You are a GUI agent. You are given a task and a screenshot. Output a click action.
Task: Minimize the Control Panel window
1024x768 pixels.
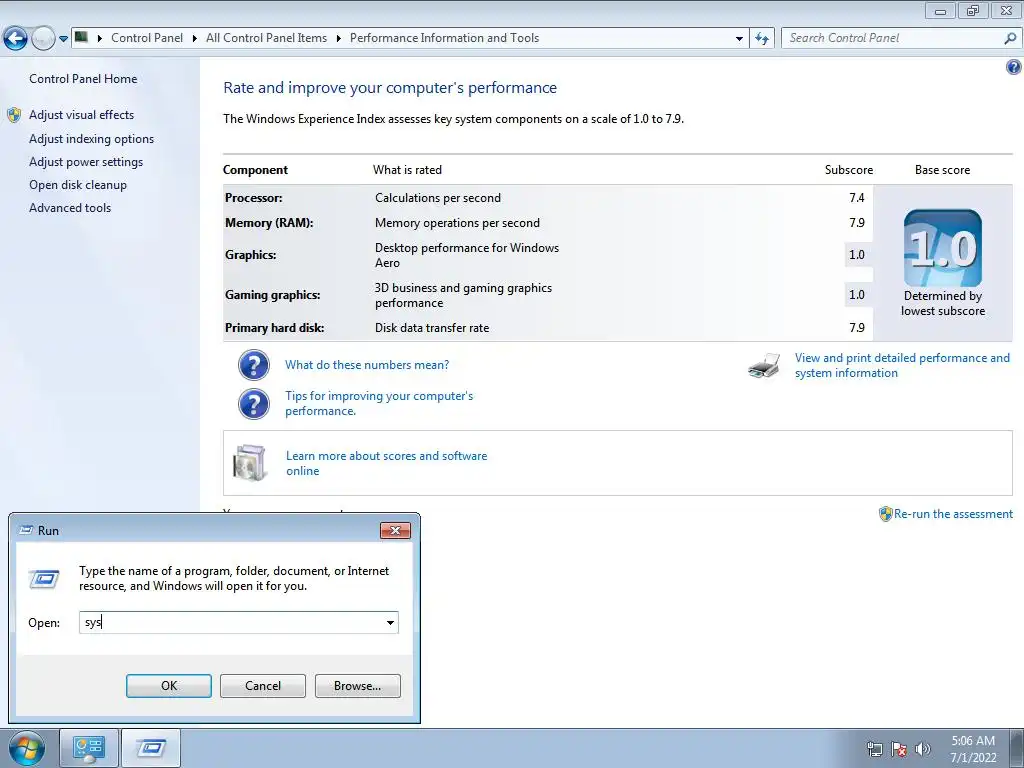[x=940, y=10]
